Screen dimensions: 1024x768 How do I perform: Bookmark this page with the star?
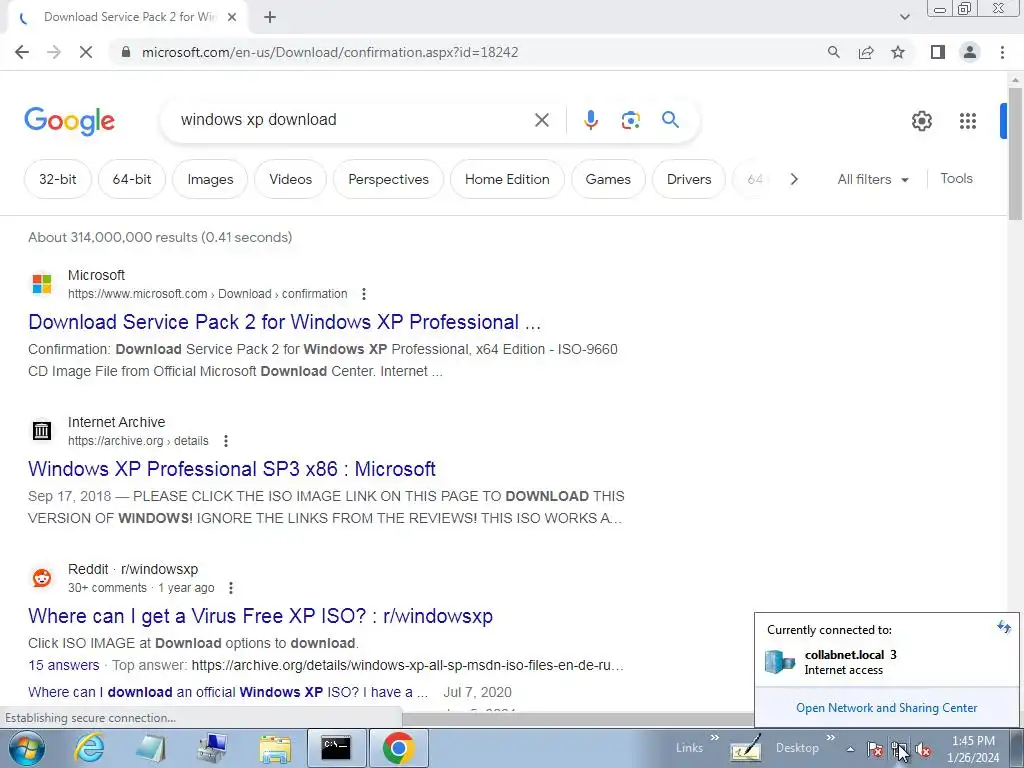[898, 52]
